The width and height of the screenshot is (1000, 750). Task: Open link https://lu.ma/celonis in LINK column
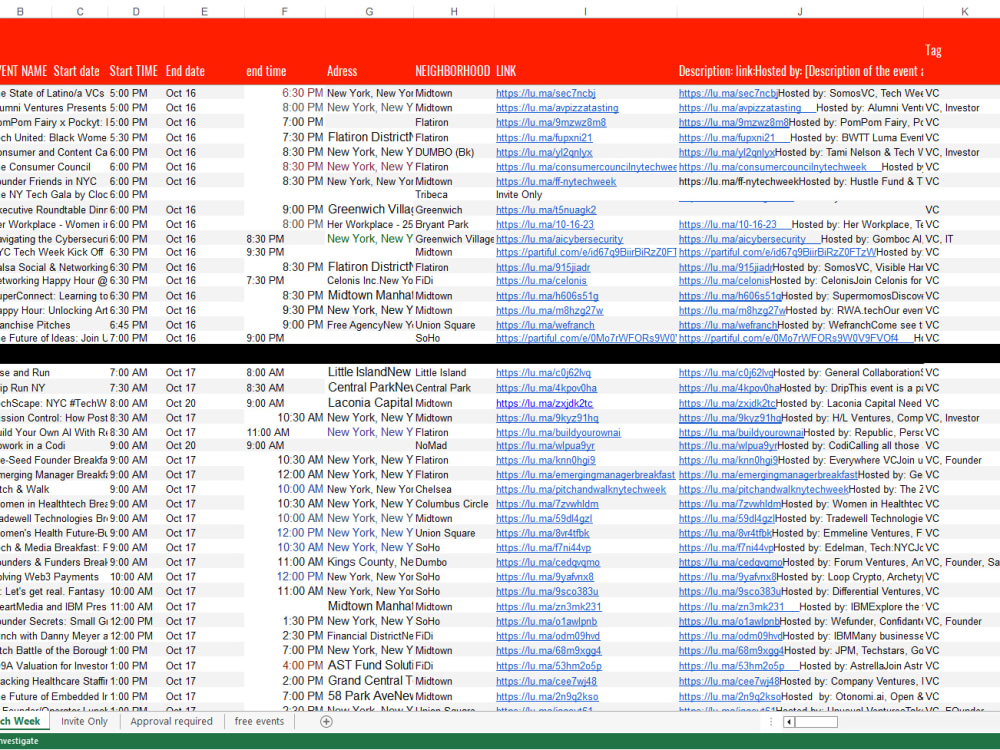pyautogui.click(x=541, y=281)
